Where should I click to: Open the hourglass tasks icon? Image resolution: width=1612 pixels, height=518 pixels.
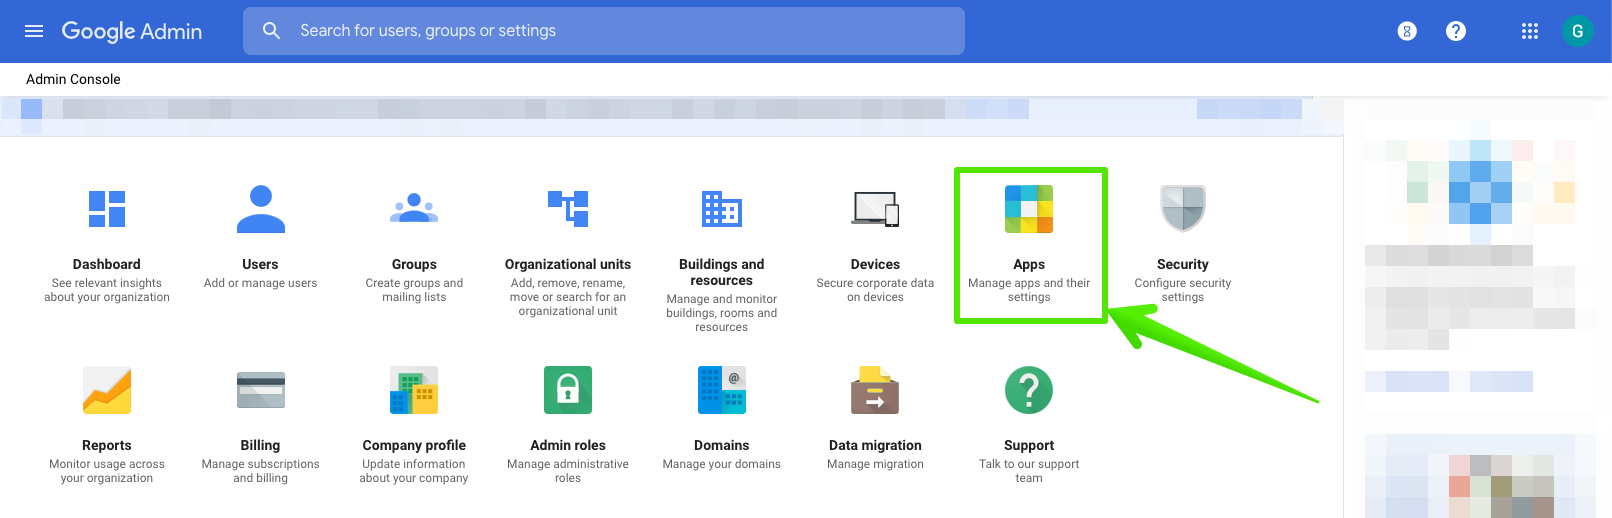click(x=1407, y=31)
